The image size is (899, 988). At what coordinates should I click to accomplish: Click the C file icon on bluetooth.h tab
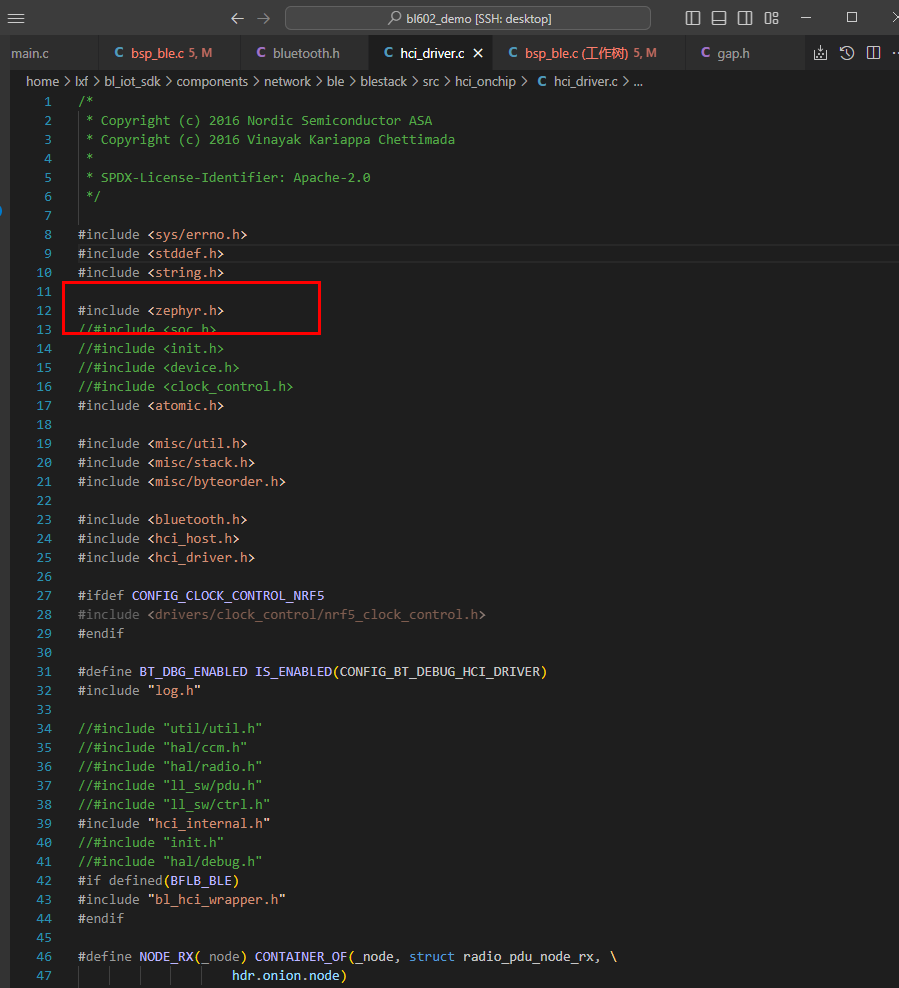click(x=261, y=53)
